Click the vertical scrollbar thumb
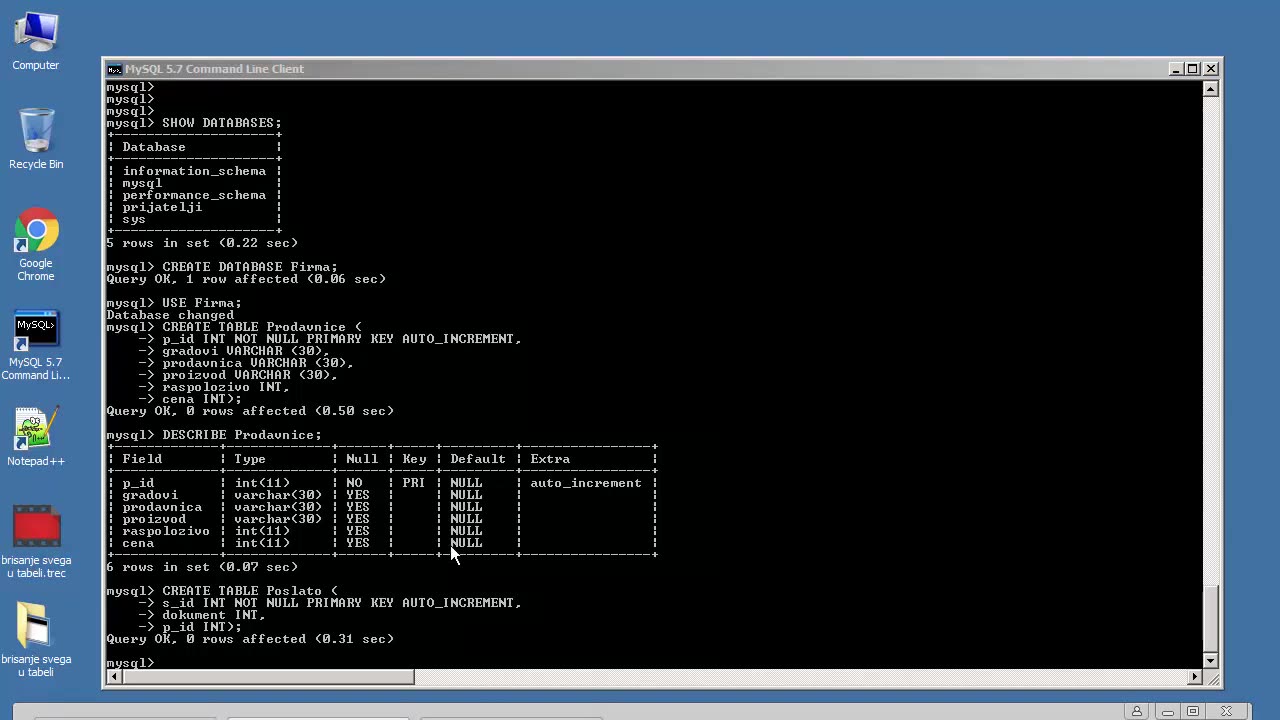1280x720 pixels. coord(1211,618)
